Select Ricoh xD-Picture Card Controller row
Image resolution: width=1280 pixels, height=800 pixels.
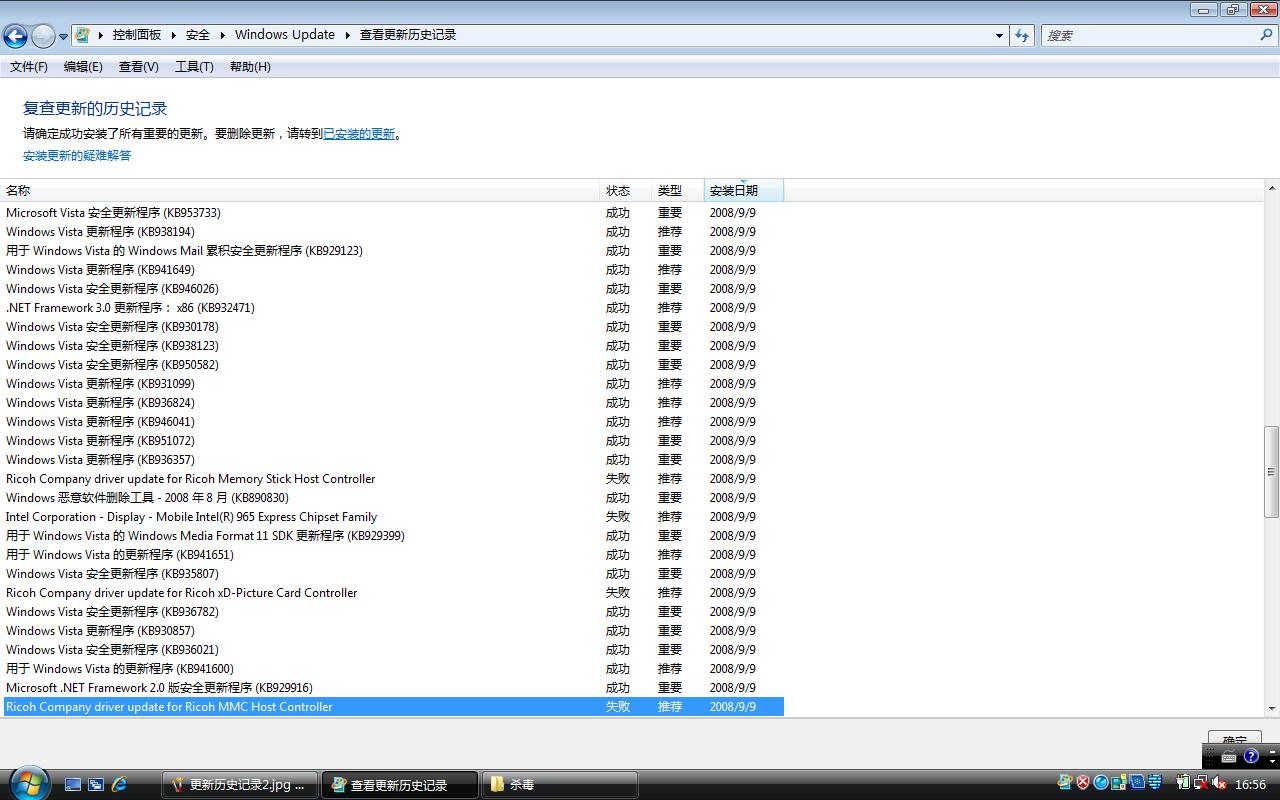tap(393, 593)
